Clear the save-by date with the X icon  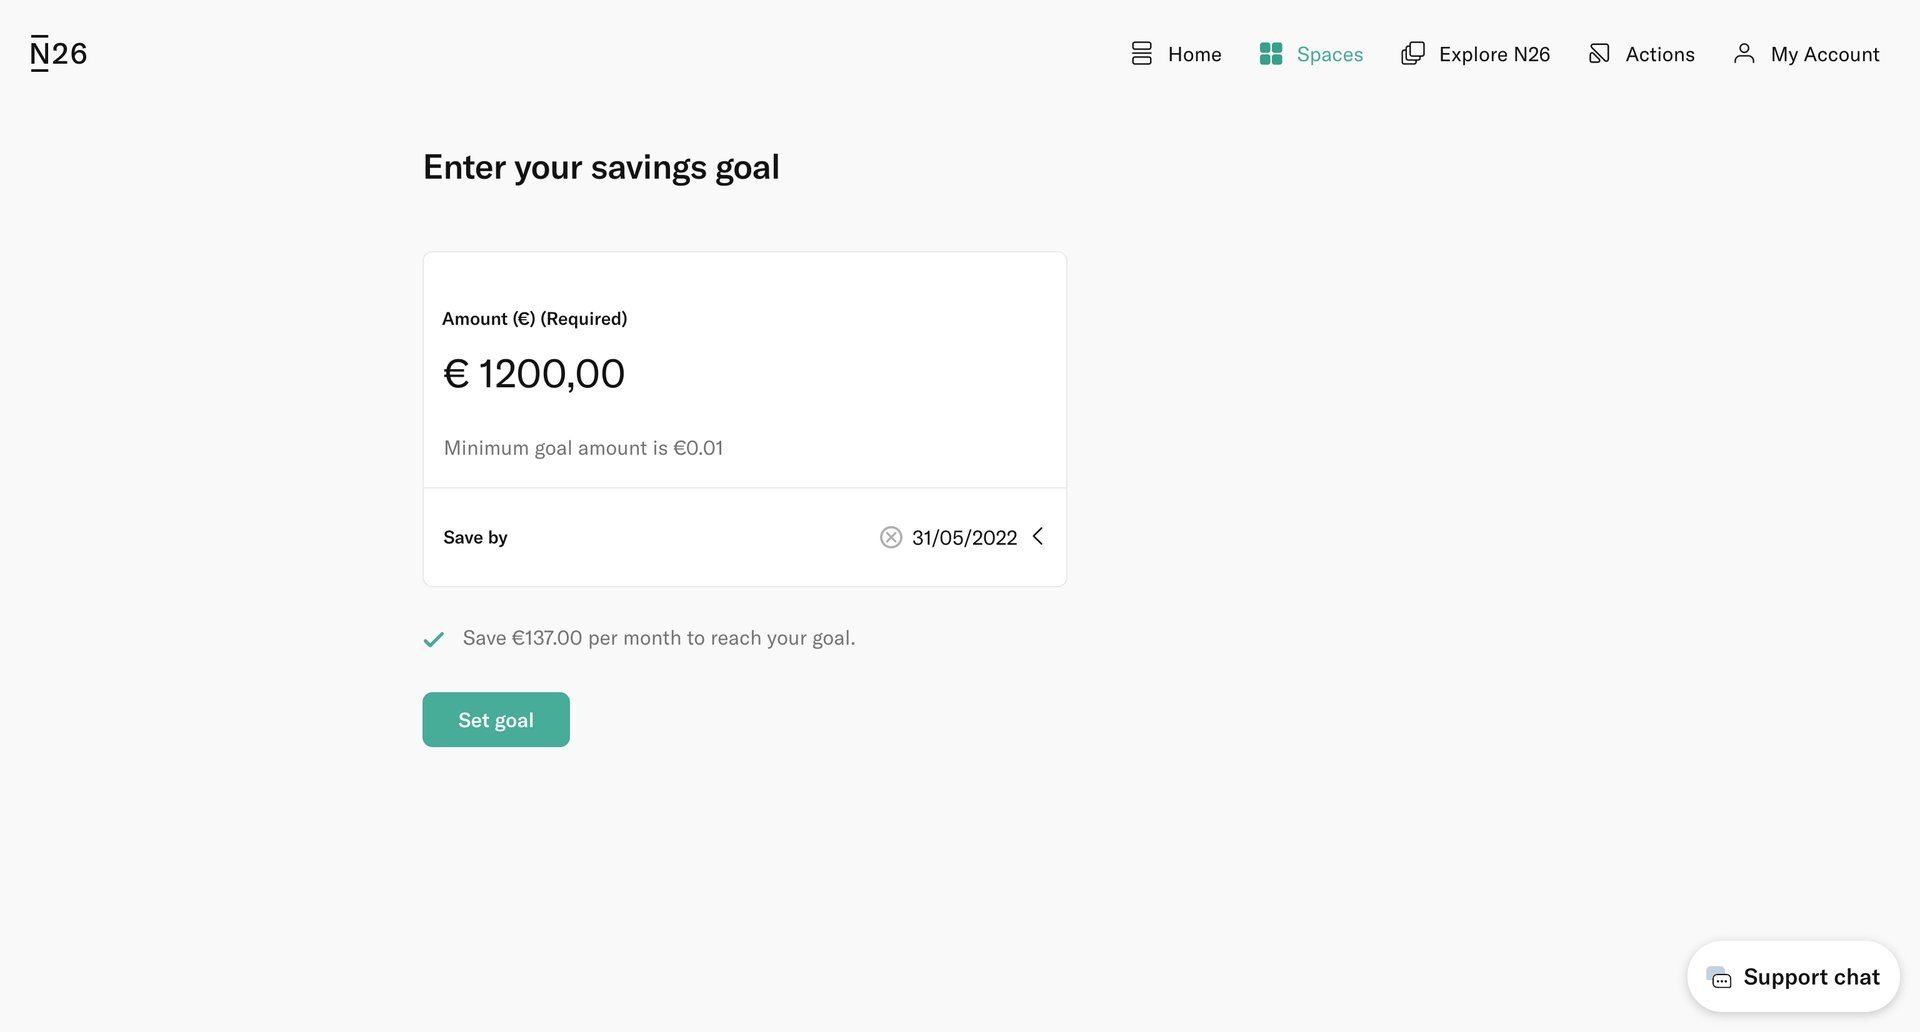coord(890,537)
